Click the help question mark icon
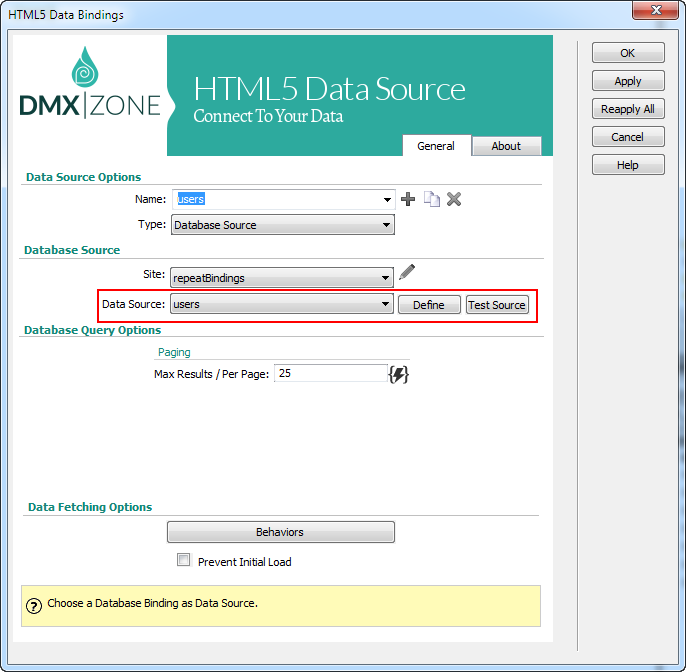 pos(34,606)
